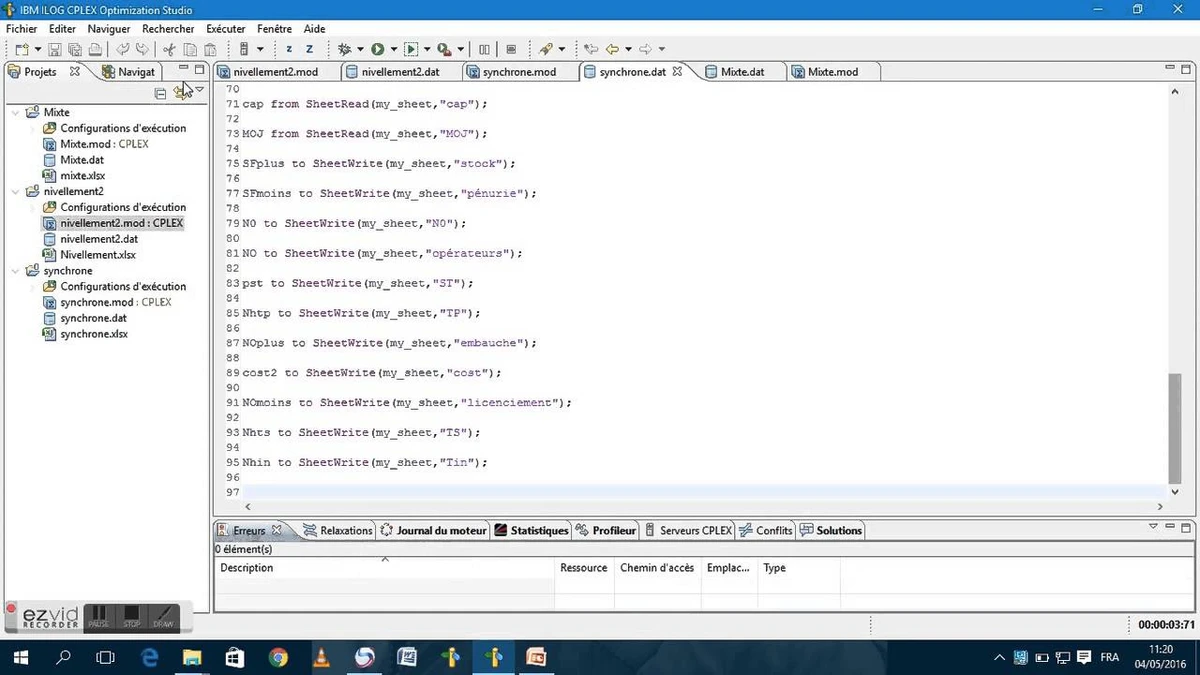Viewport: 1200px width, 675px height.
Task: Click the yellow Back navigation arrow
Action: [x=612, y=49]
